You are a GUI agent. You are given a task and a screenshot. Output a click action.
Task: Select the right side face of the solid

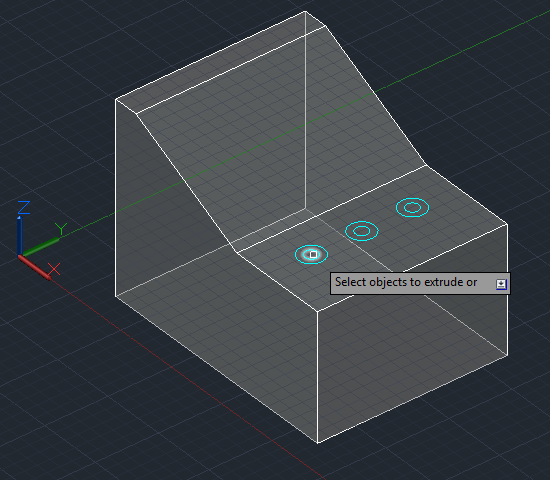click(x=412, y=333)
